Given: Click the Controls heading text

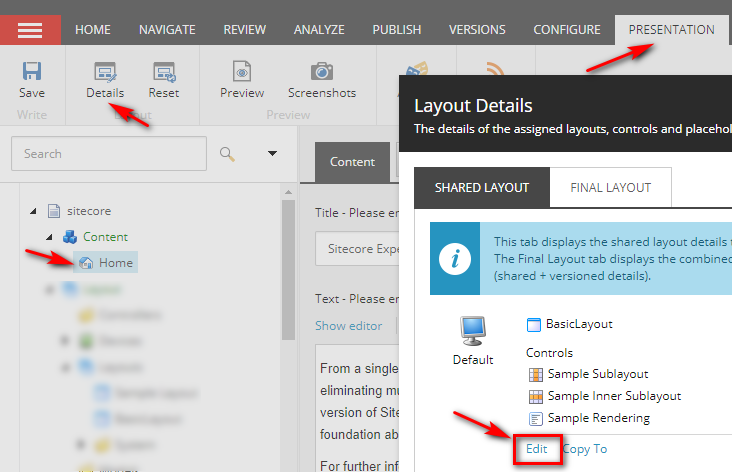Looking at the screenshot, I should 549,353.
